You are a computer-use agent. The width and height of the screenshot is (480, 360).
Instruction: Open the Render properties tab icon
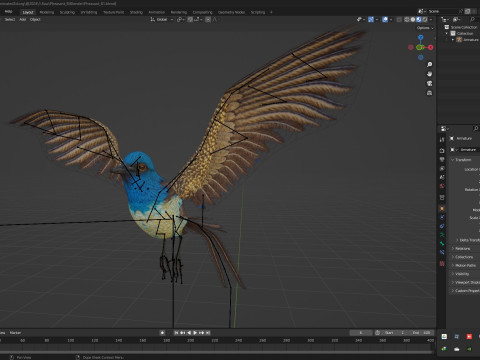point(442,151)
